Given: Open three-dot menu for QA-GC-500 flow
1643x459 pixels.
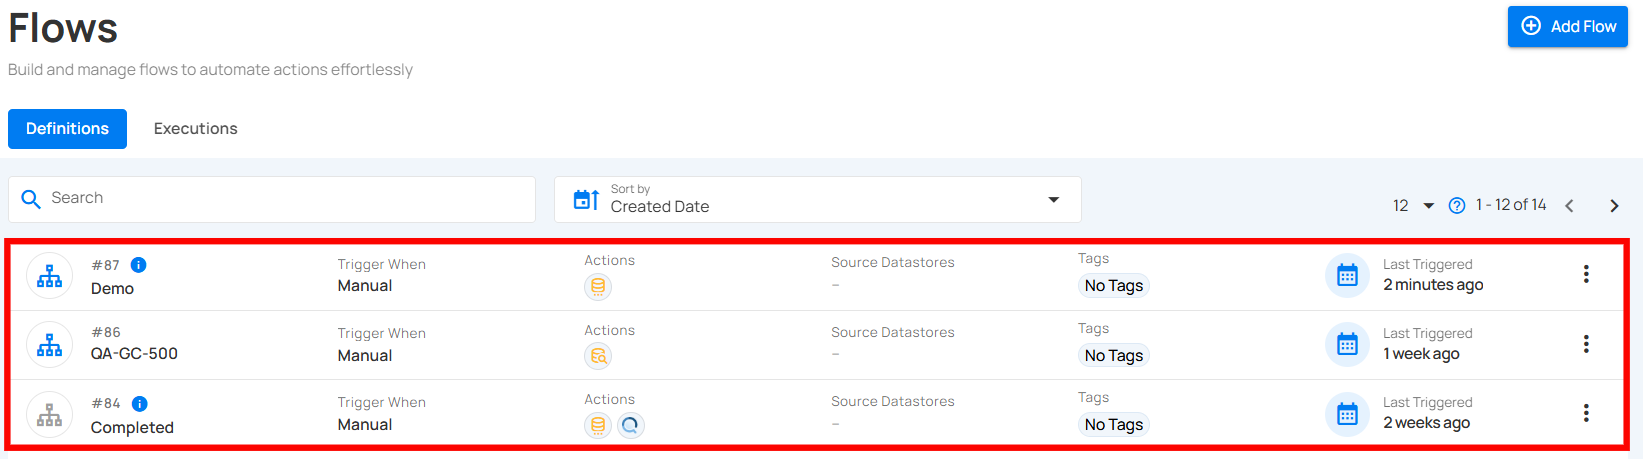Looking at the screenshot, I should pos(1586,344).
